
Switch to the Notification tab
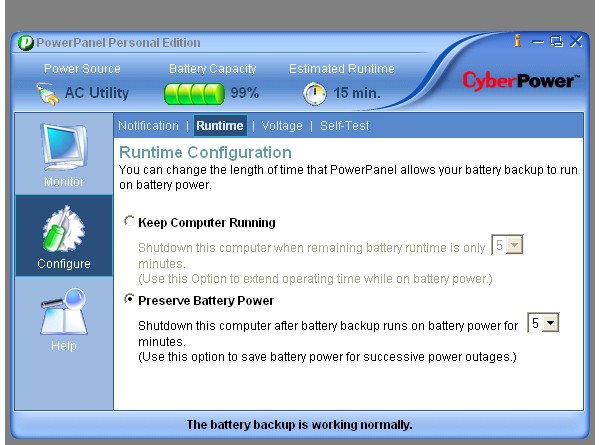(x=148, y=126)
